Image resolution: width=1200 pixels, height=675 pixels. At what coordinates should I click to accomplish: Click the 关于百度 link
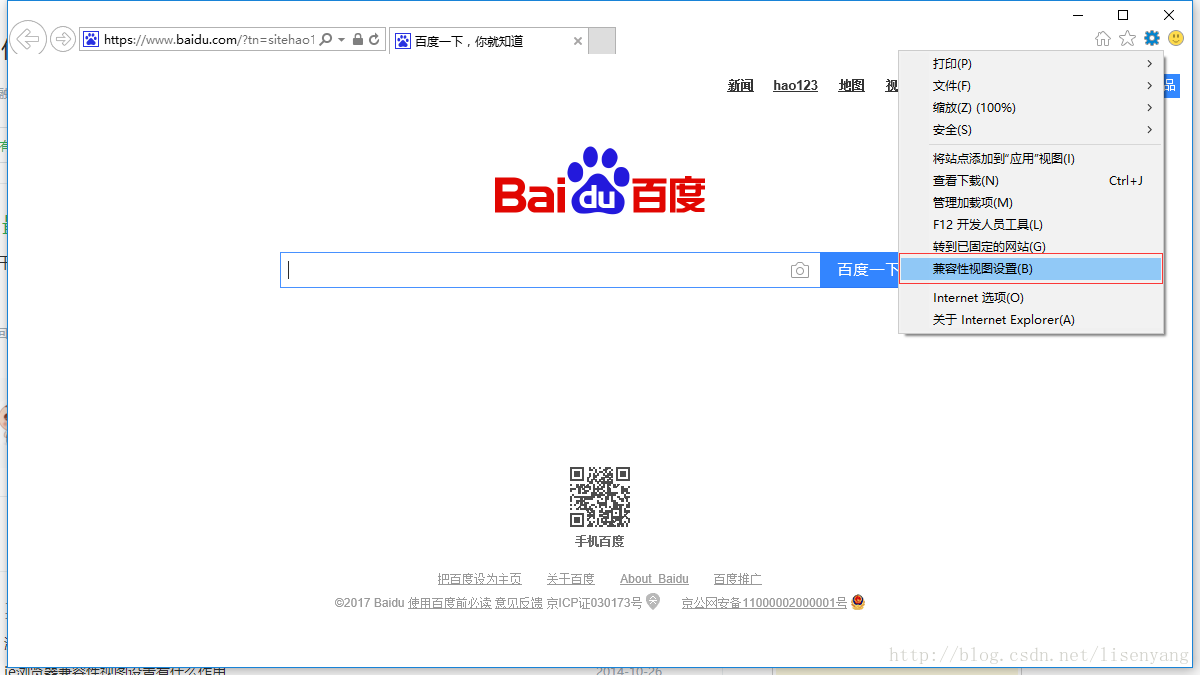[x=570, y=579]
